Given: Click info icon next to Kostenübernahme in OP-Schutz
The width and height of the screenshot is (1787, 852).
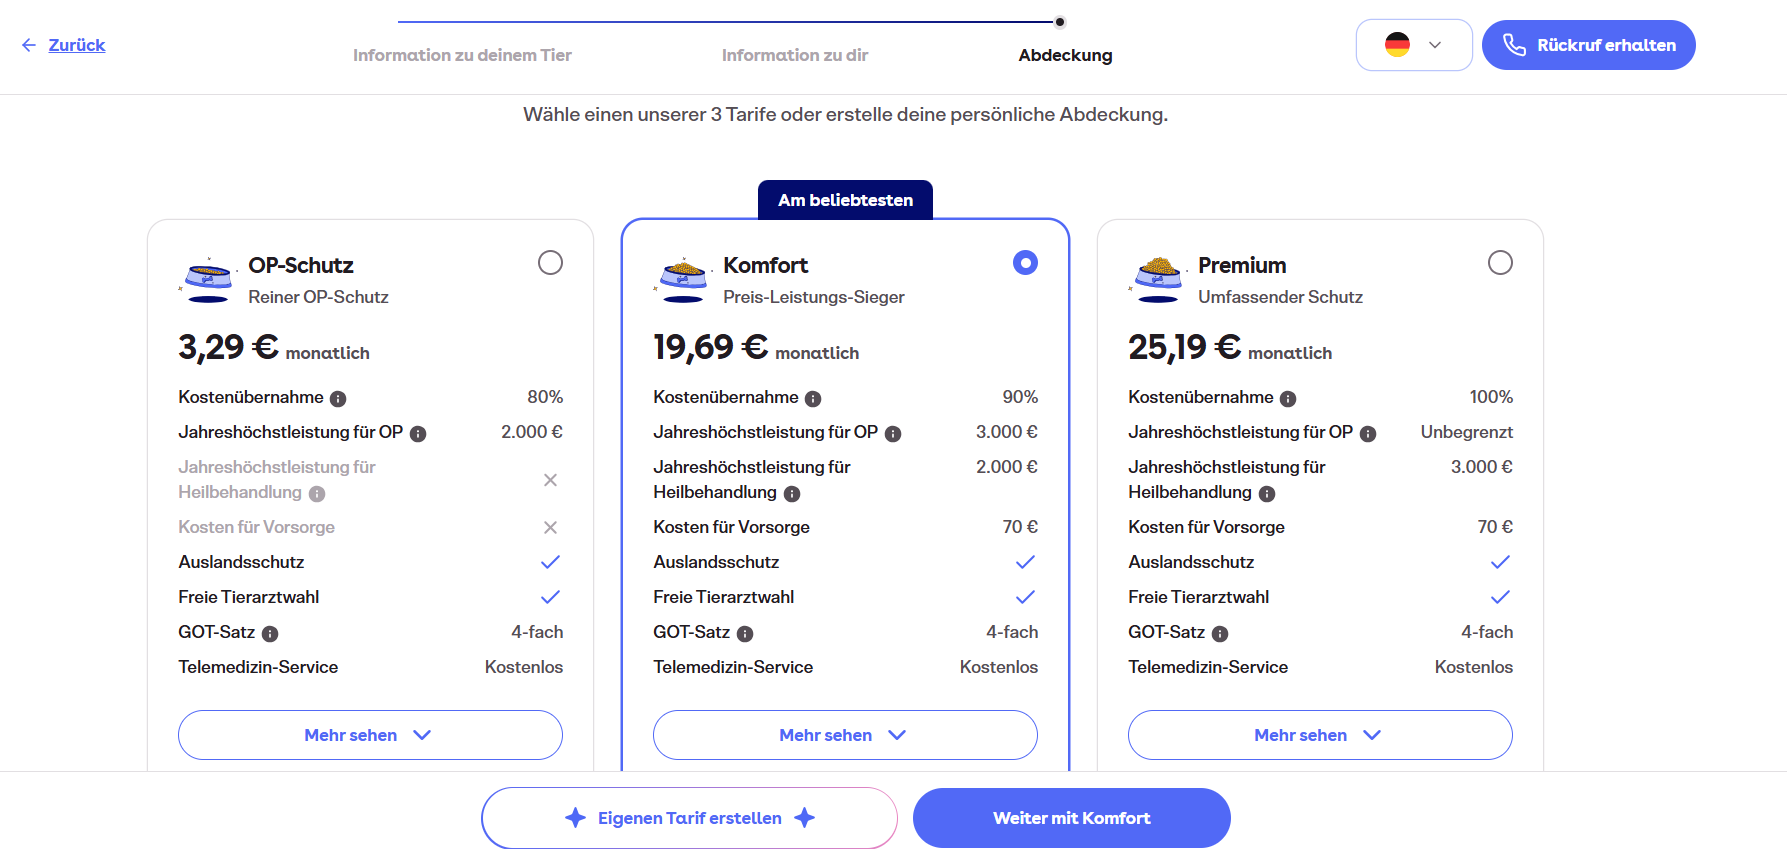Looking at the screenshot, I should [x=338, y=399].
